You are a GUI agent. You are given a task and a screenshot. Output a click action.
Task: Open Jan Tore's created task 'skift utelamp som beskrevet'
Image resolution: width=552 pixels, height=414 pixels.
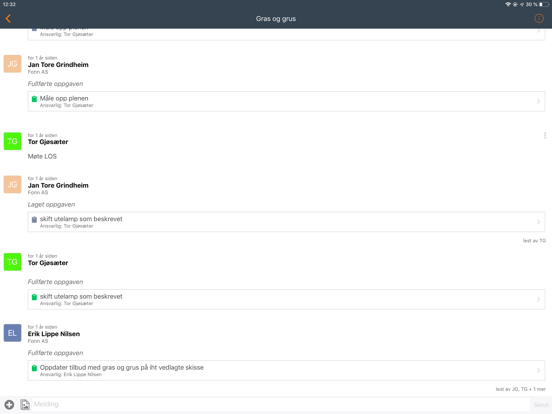(x=286, y=222)
